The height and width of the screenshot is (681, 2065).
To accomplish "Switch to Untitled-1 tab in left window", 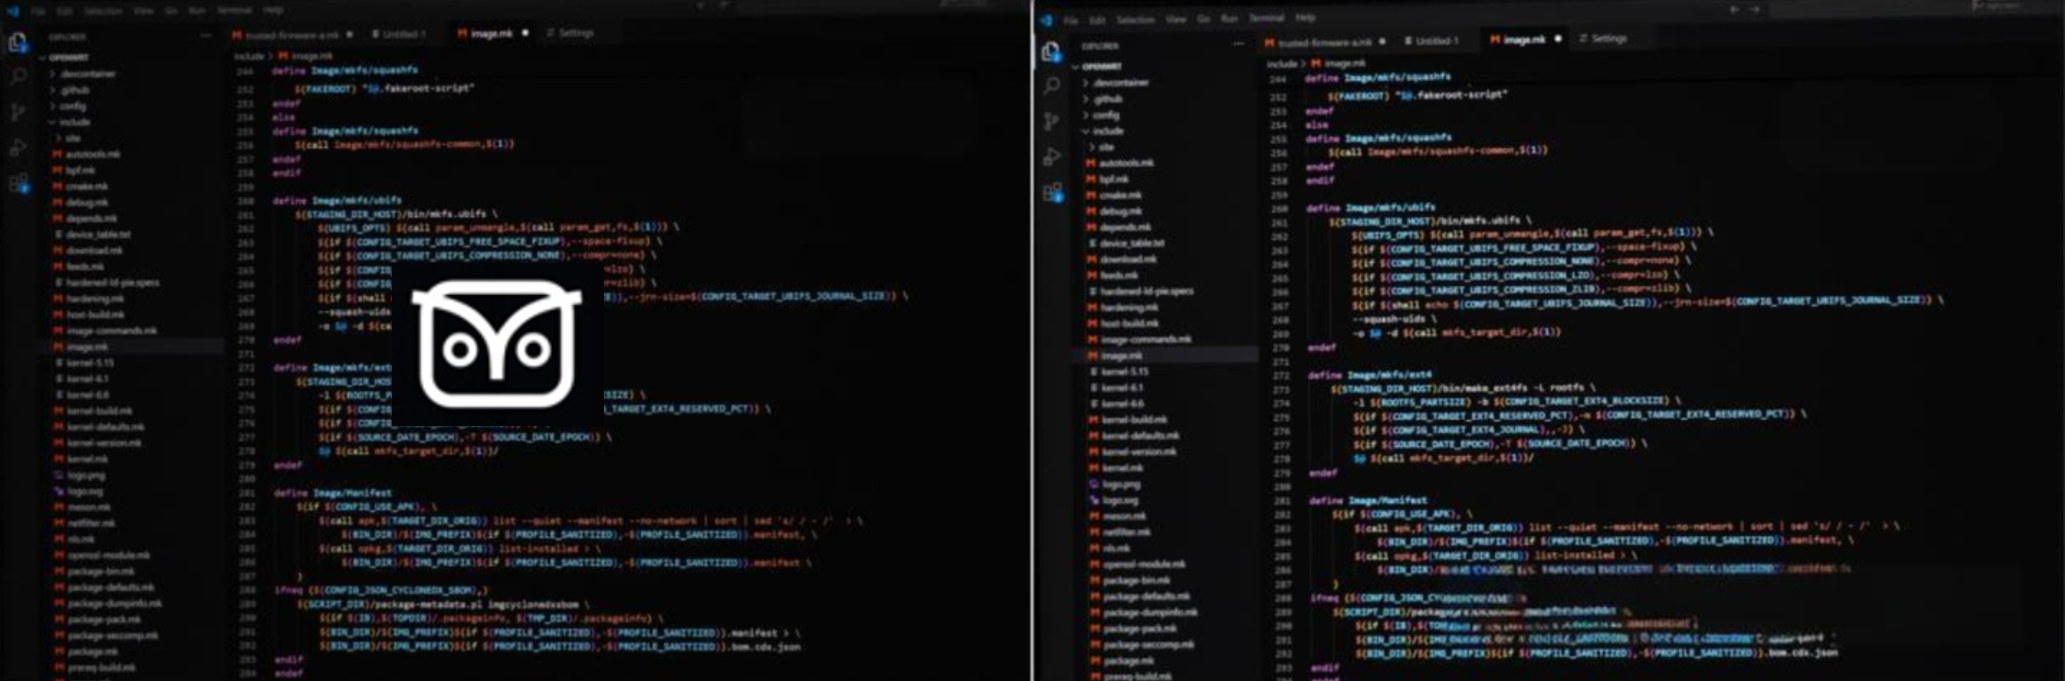I will click(399, 34).
